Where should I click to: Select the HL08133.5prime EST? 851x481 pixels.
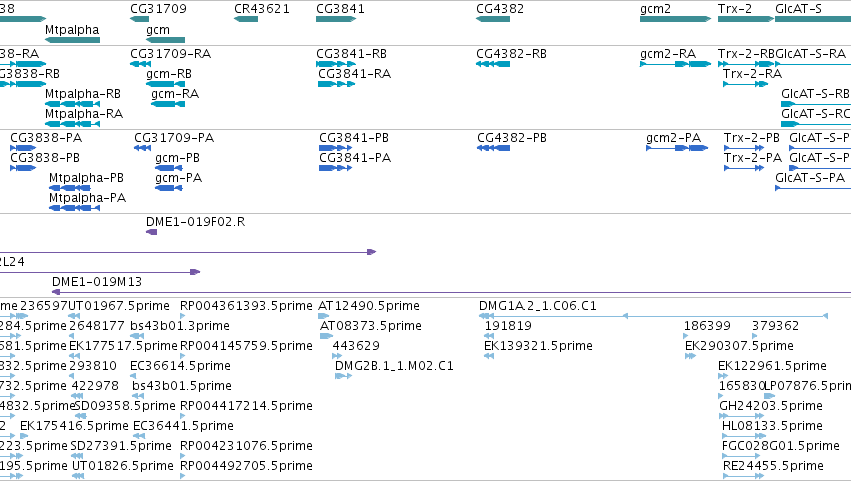(x=744, y=436)
